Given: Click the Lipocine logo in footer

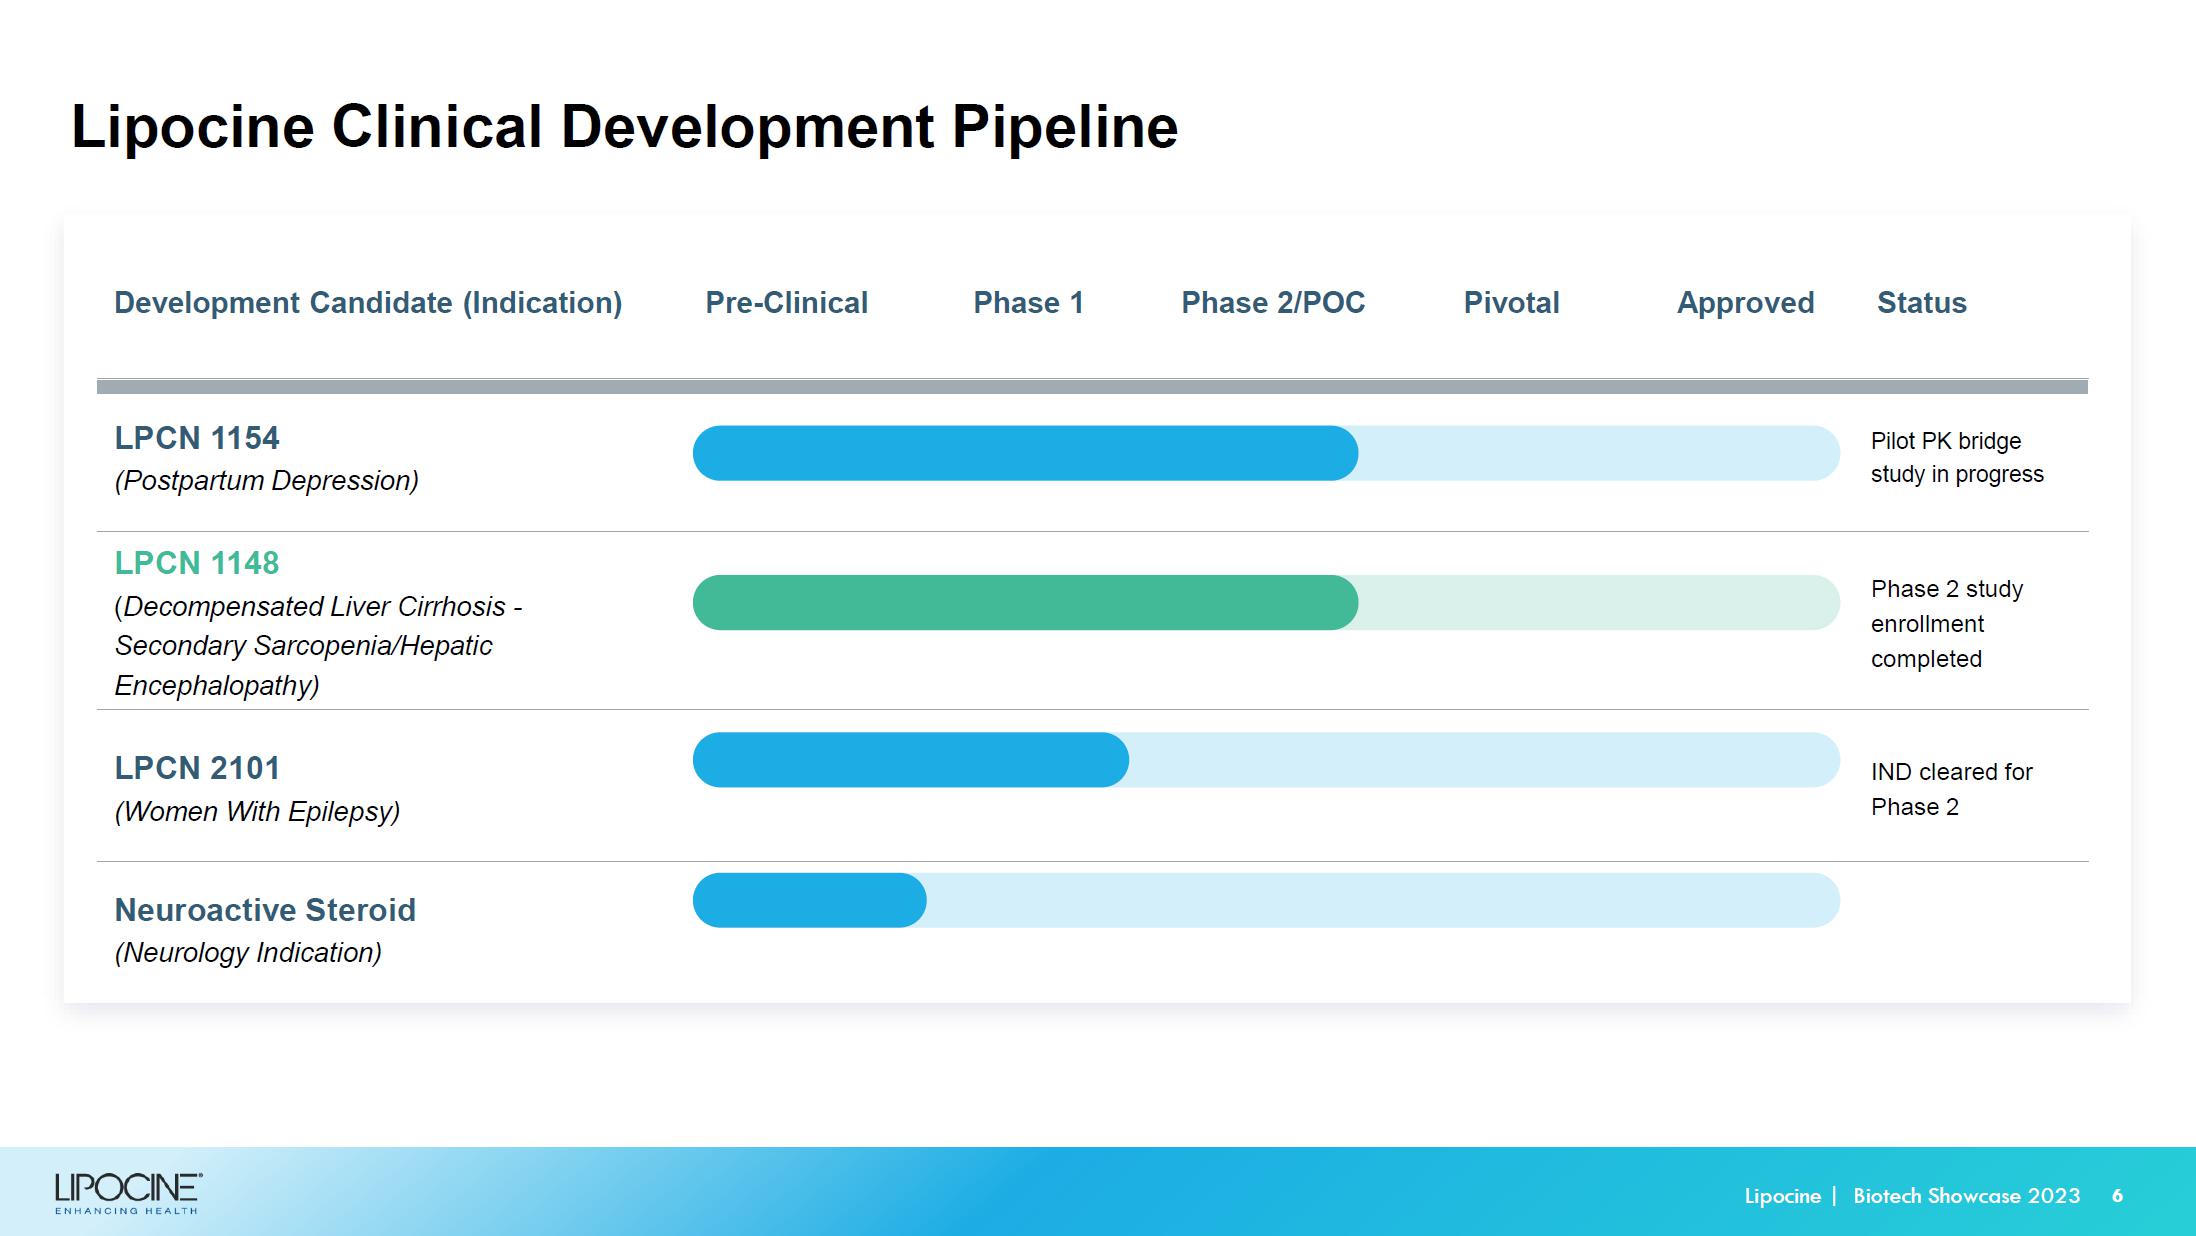Looking at the screenshot, I should pyautogui.click(x=128, y=1193).
